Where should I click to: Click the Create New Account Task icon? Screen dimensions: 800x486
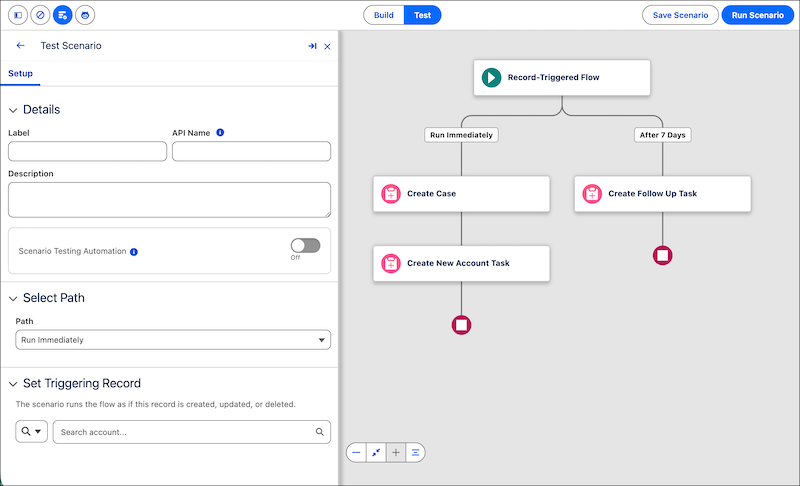click(x=391, y=263)
